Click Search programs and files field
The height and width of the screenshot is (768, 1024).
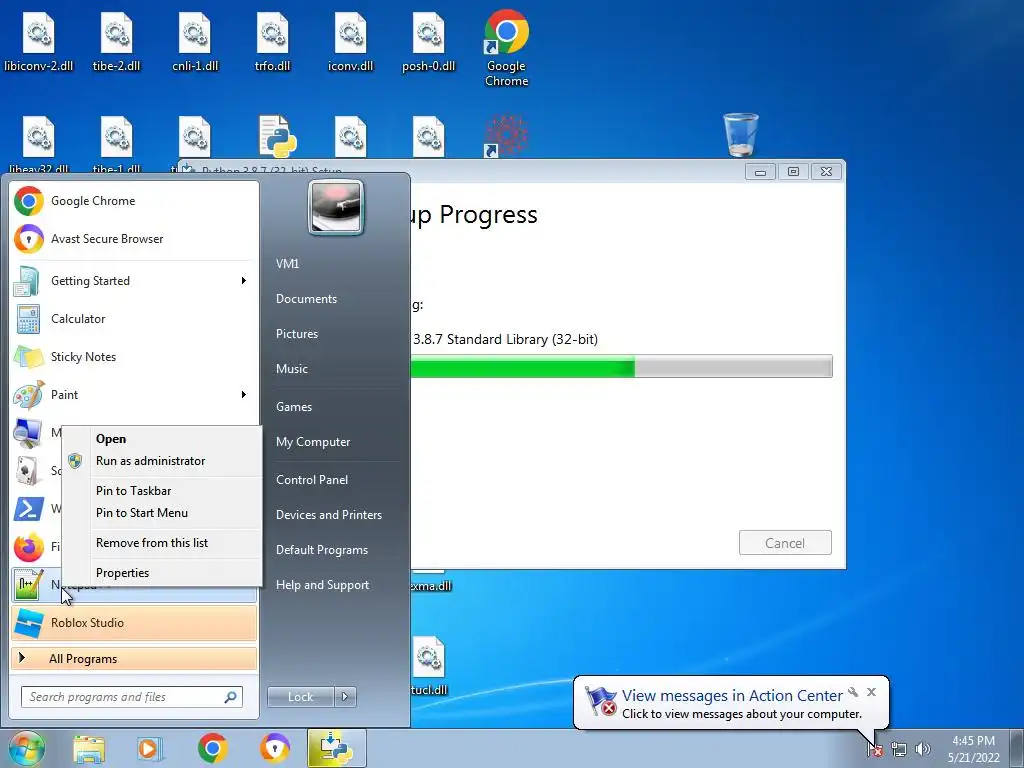(131, 697)
